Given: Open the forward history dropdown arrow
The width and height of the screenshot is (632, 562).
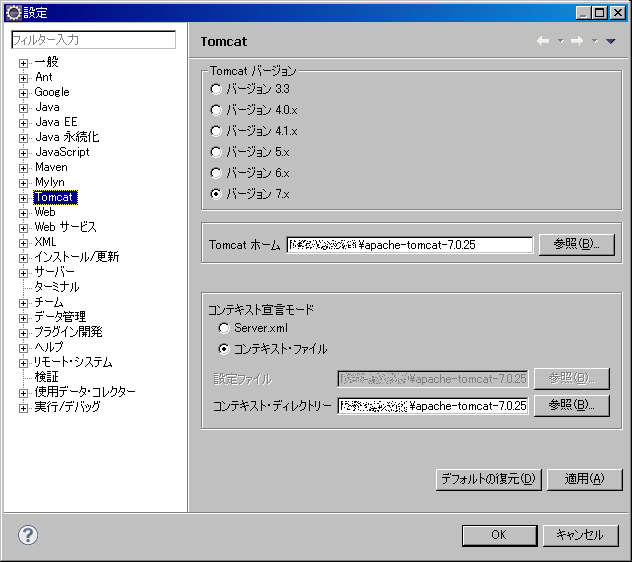Looking at the screenshot, I should pos(595,41).
